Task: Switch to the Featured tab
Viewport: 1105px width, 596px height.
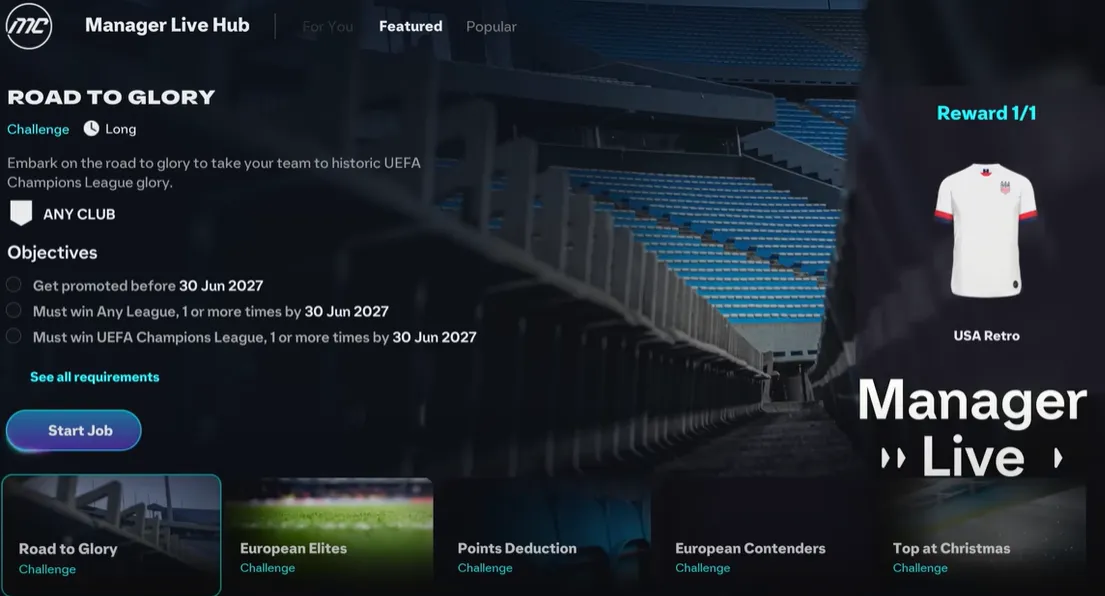Action: 411,26
